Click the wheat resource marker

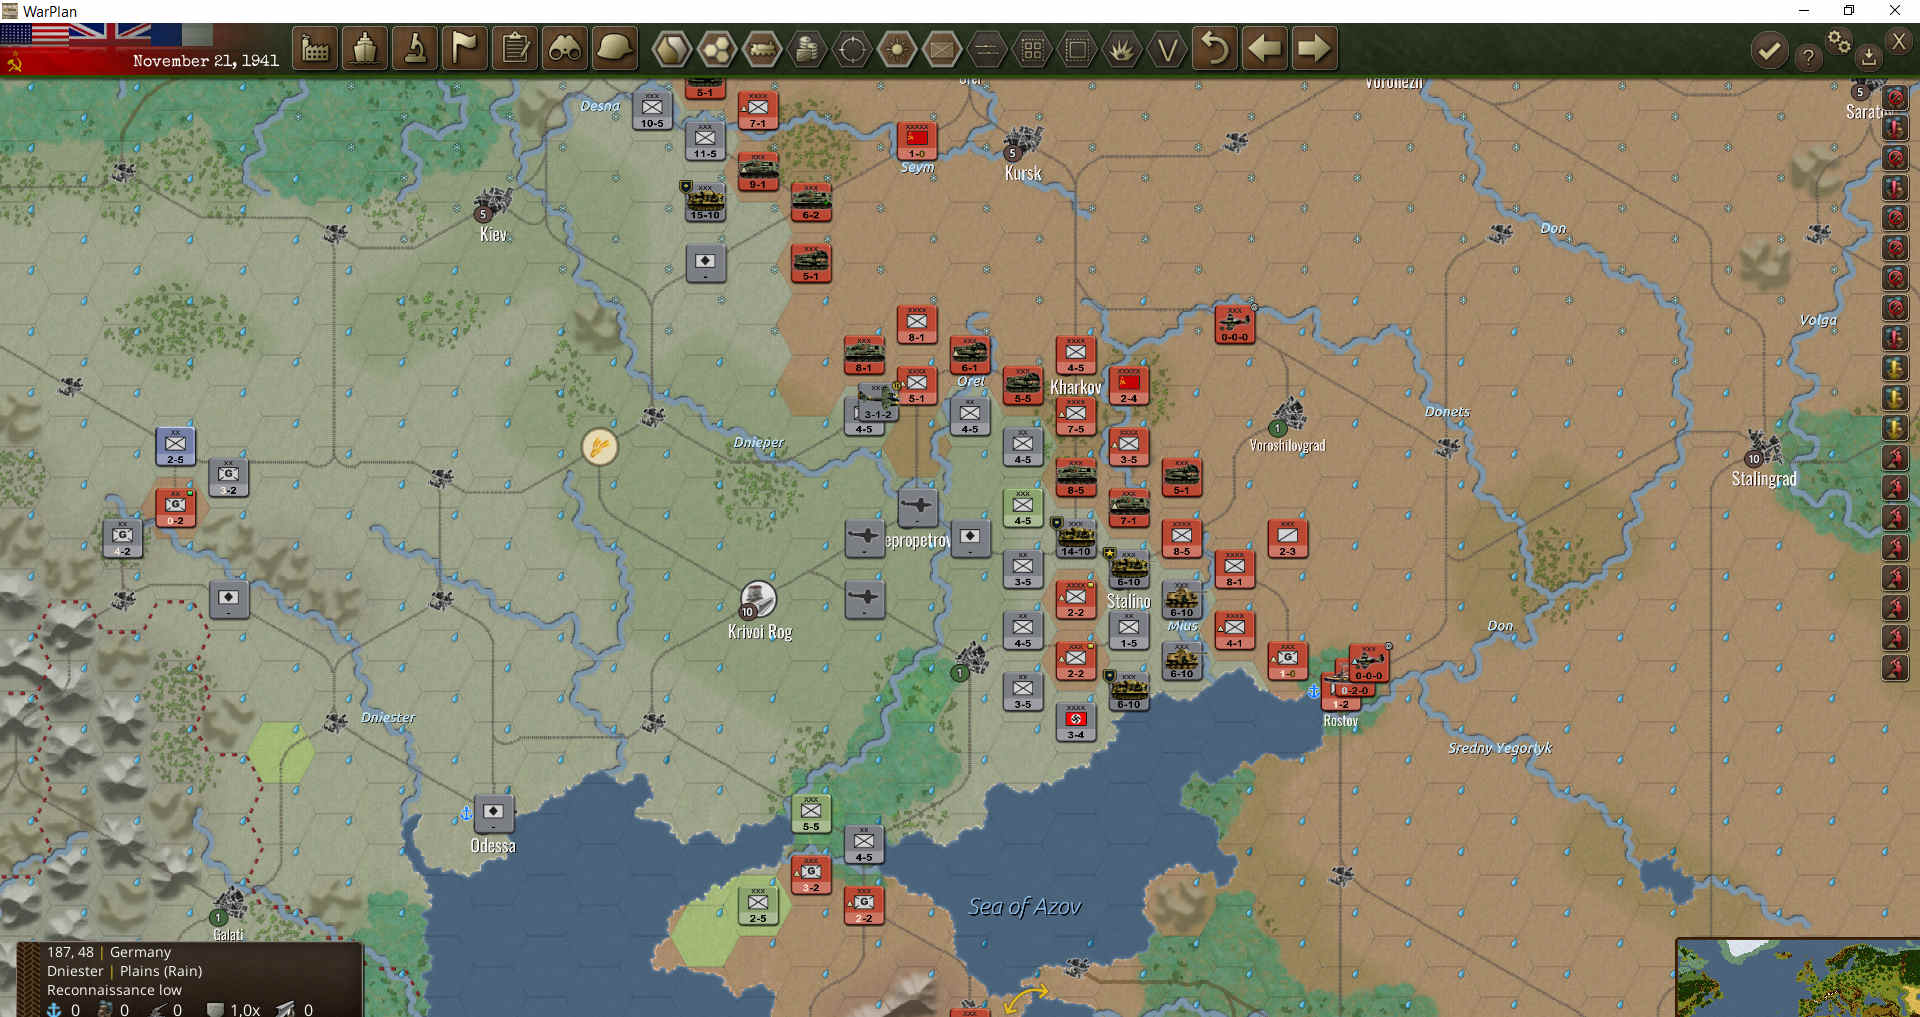(600, 446)
